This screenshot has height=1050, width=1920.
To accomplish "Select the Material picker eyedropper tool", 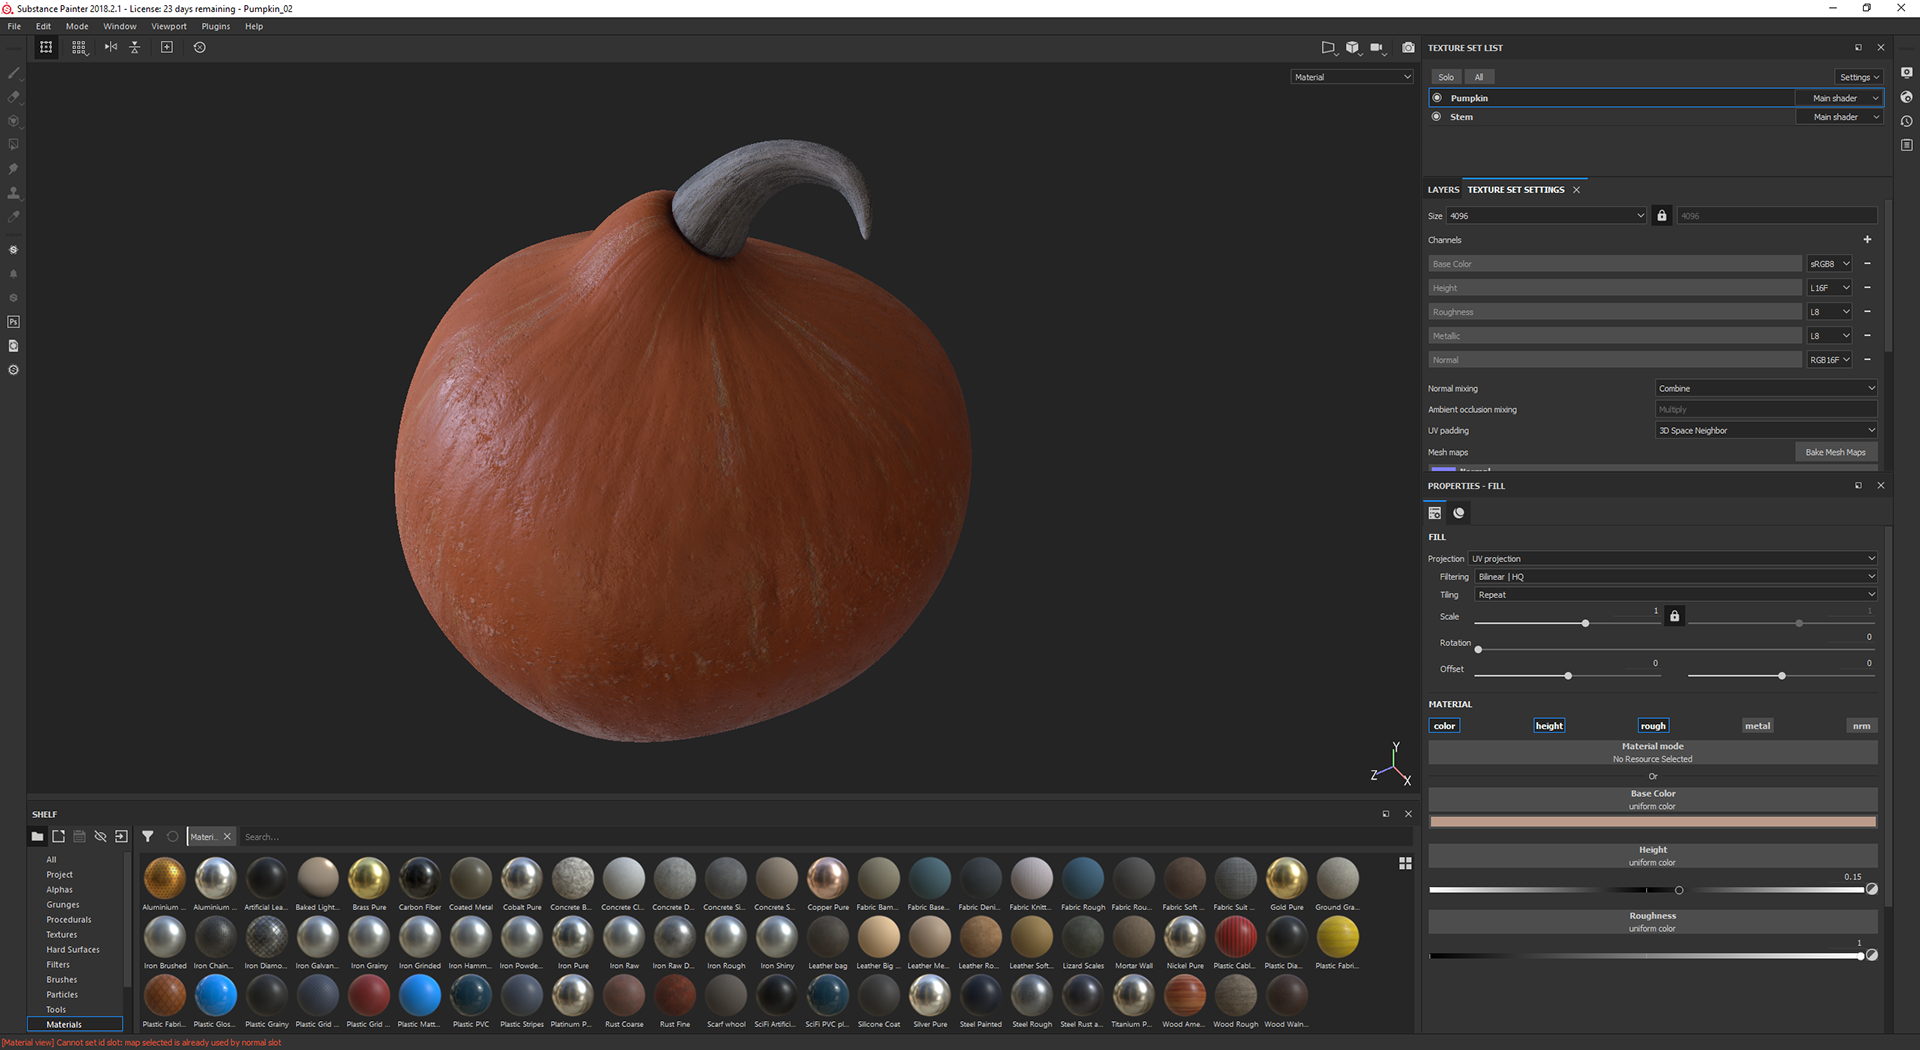I will [x=14, y=217].
